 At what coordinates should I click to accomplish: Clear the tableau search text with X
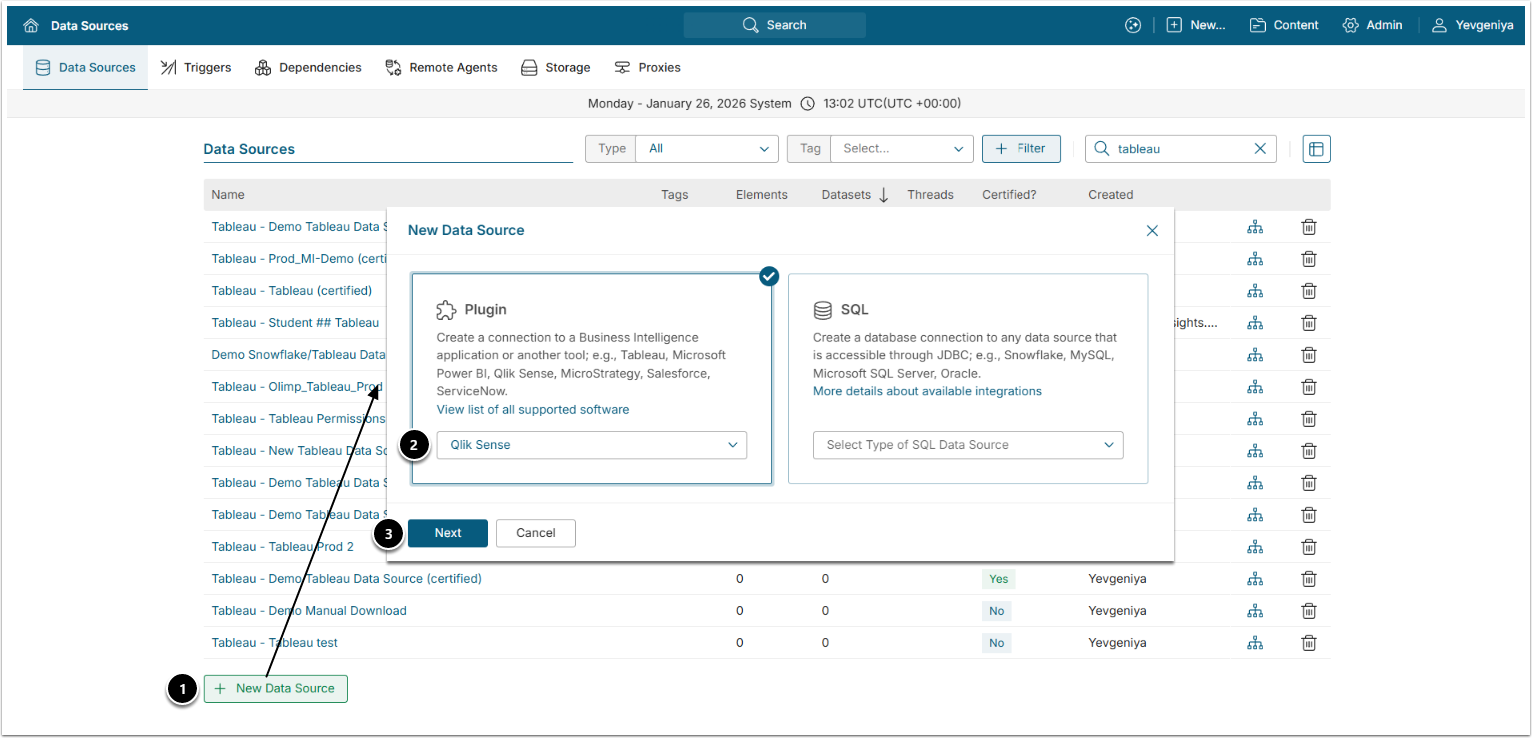pos(1260,149)
